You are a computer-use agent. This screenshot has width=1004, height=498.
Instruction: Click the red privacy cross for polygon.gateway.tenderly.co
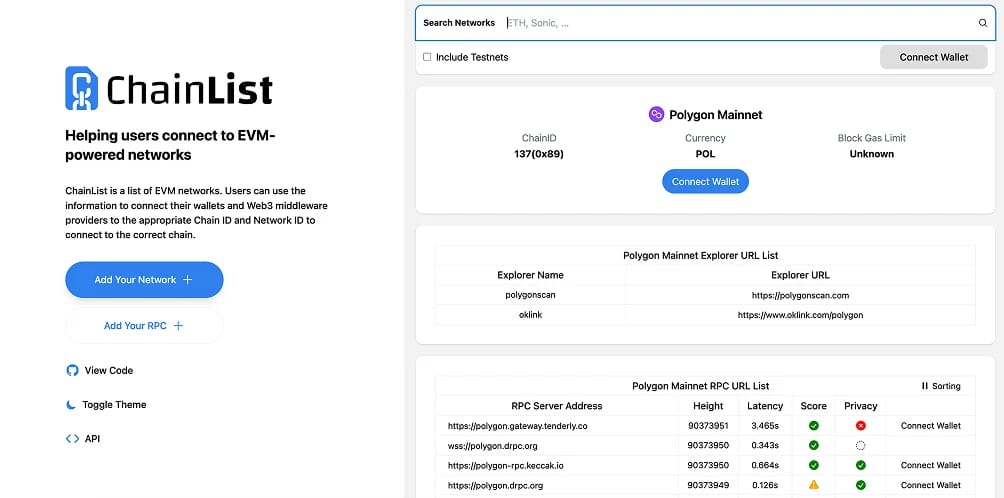(861, 426)
